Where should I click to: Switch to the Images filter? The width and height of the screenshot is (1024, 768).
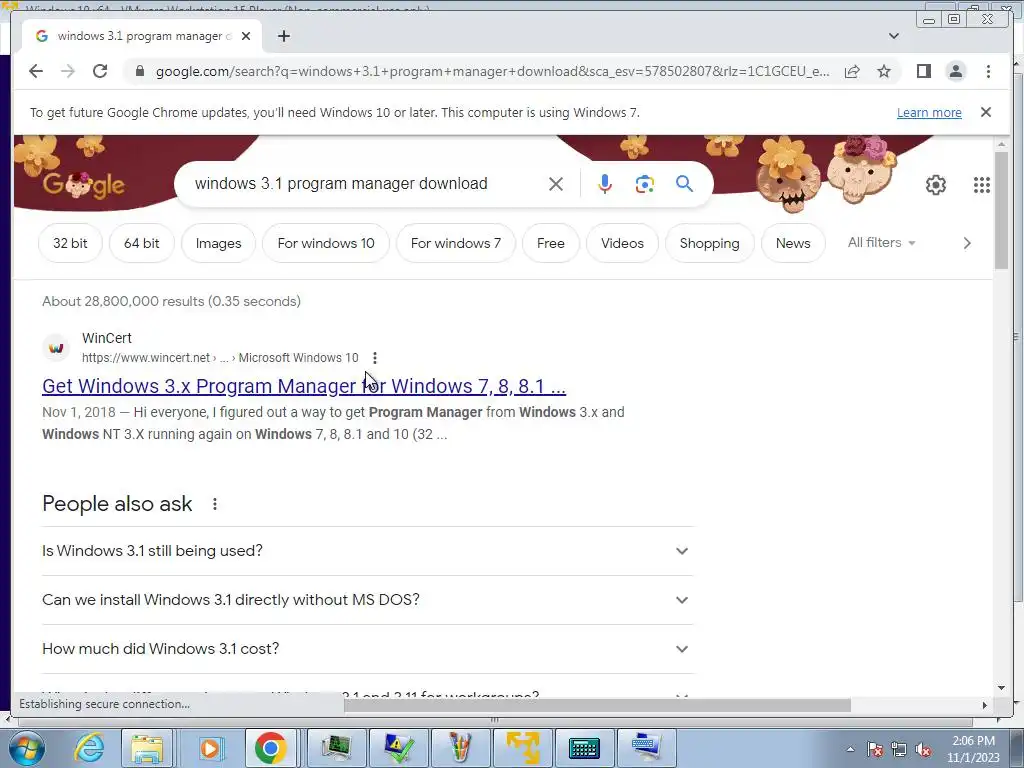coord(218,243)
